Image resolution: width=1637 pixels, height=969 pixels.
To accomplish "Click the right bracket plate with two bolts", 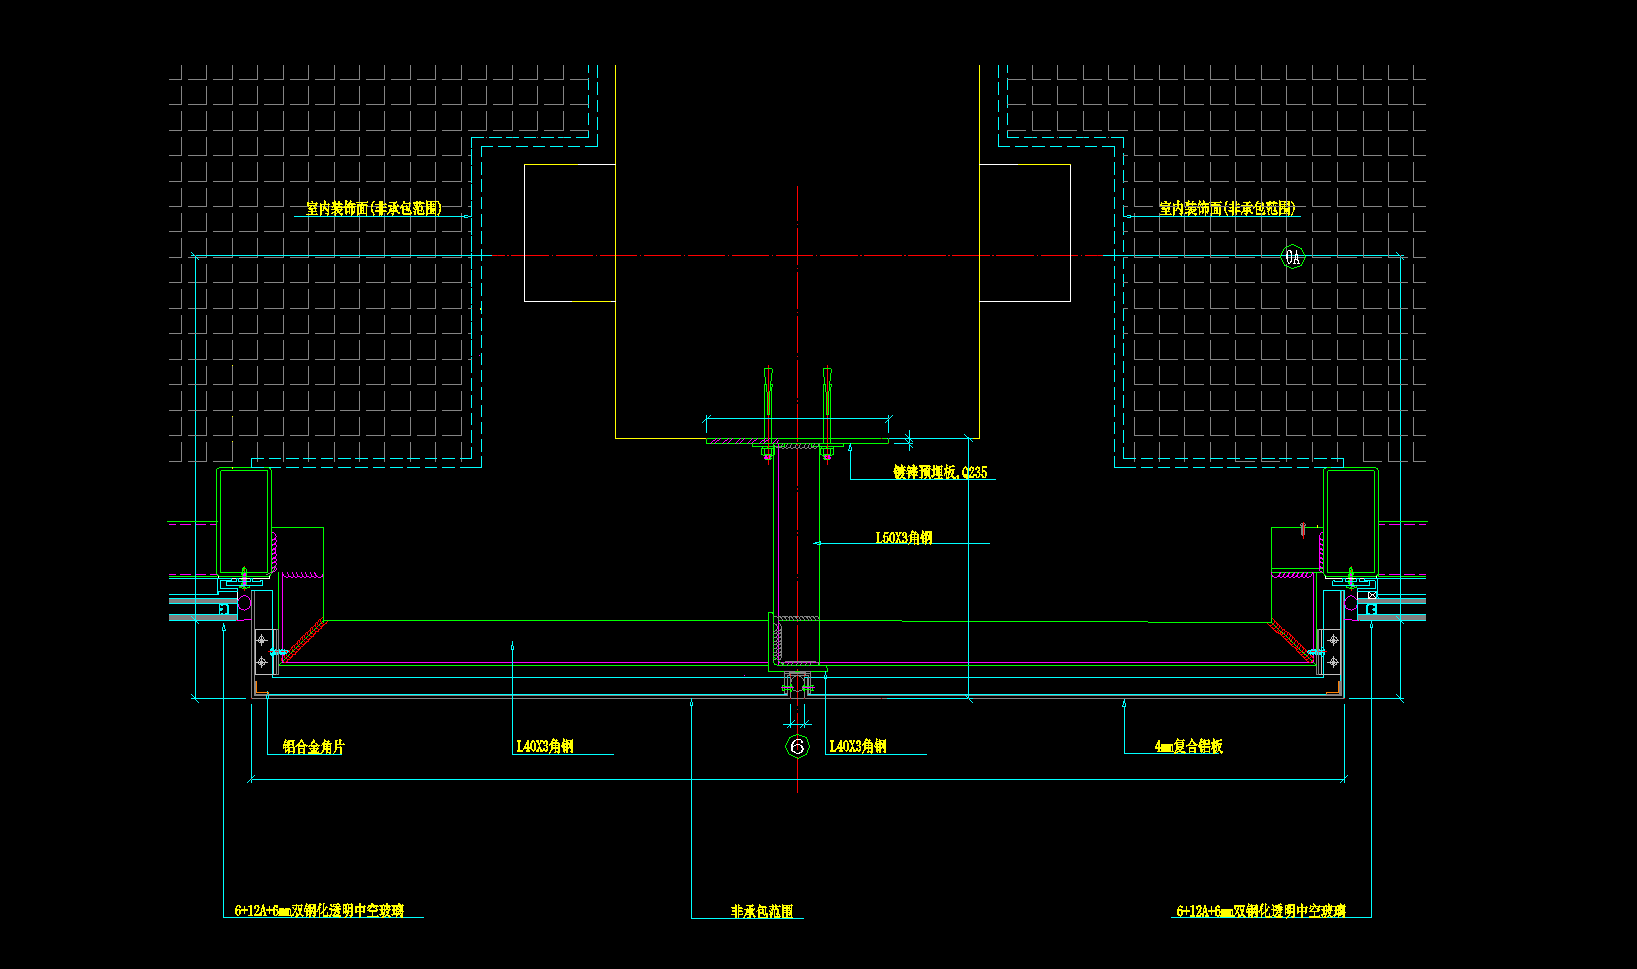I will pos(1332,651).
